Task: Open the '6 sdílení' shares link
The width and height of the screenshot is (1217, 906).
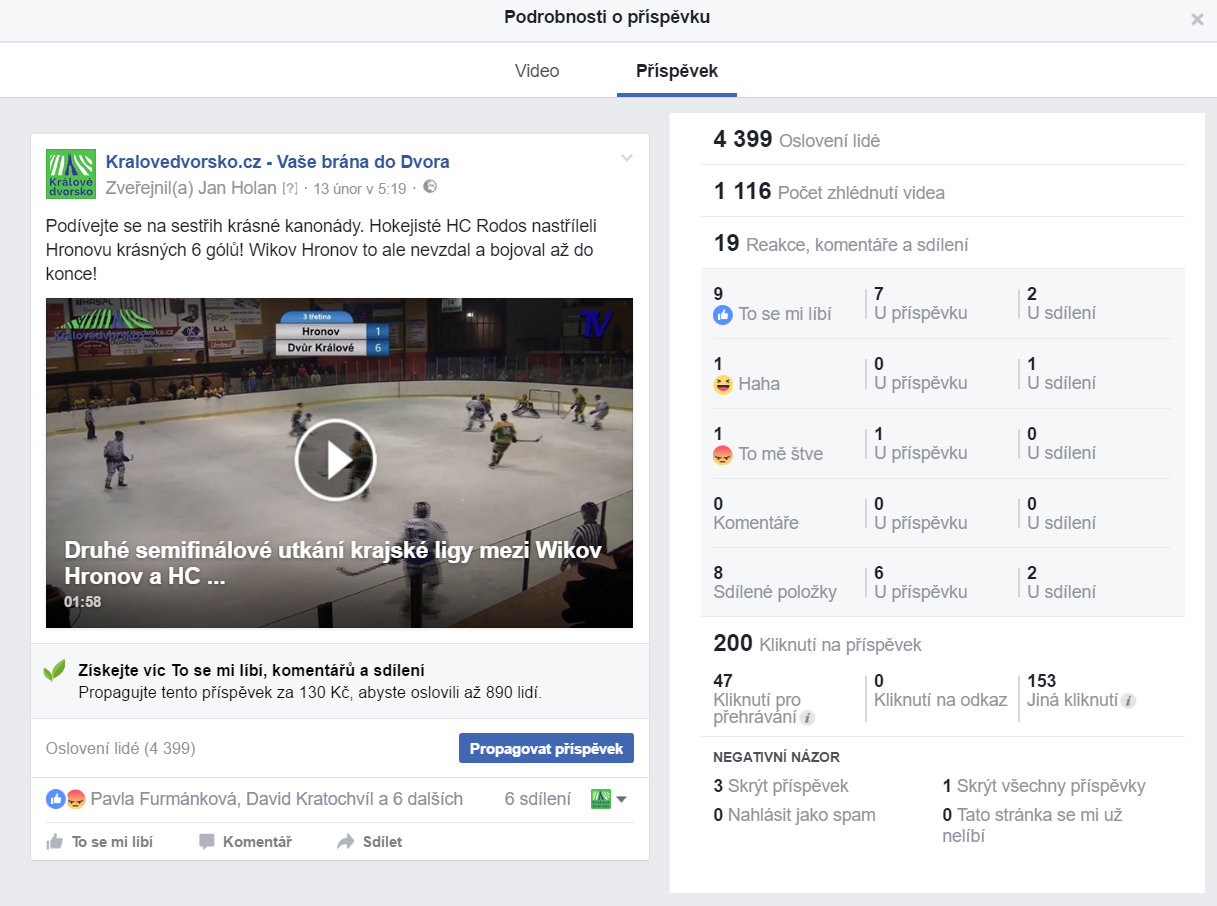Action: point(537,799)
